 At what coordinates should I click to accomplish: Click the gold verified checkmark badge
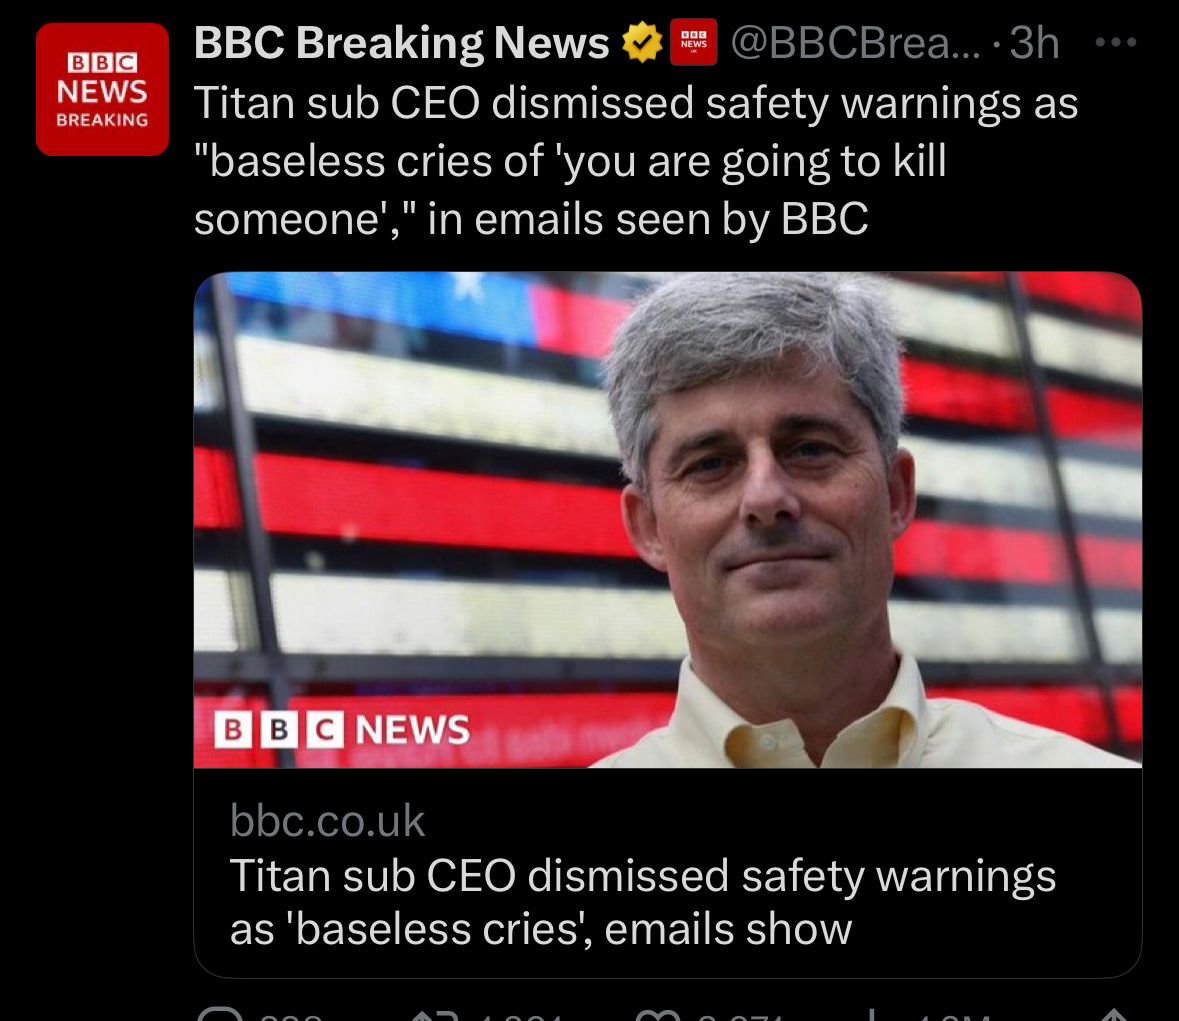coord(642,43)
